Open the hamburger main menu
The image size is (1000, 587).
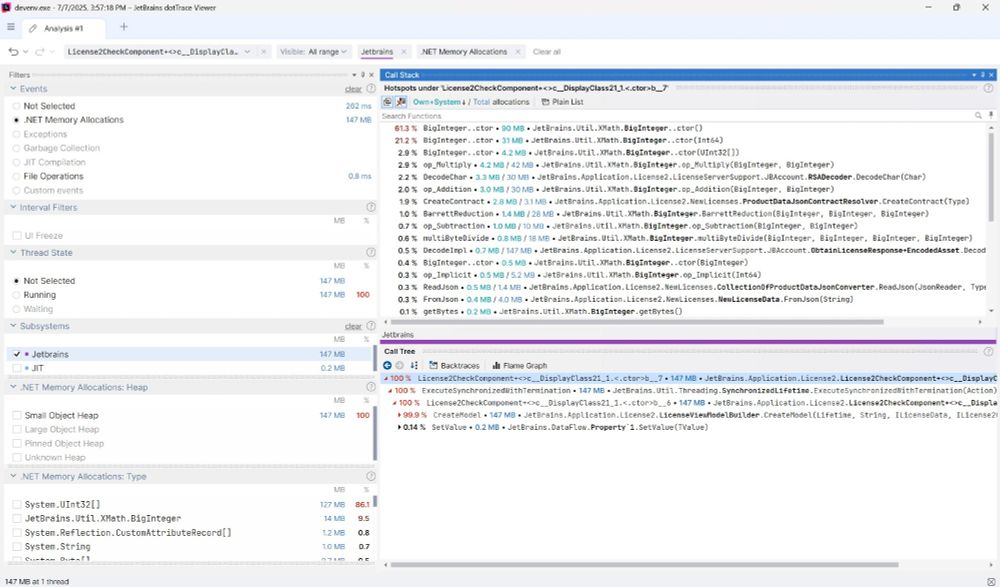(x=10, y=27)
